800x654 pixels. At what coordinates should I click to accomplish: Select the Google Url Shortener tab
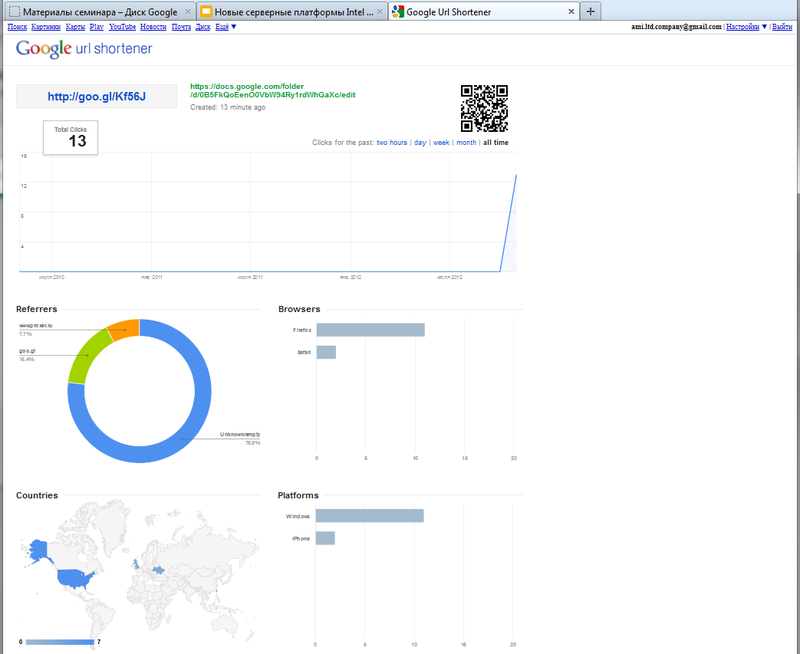484,11
